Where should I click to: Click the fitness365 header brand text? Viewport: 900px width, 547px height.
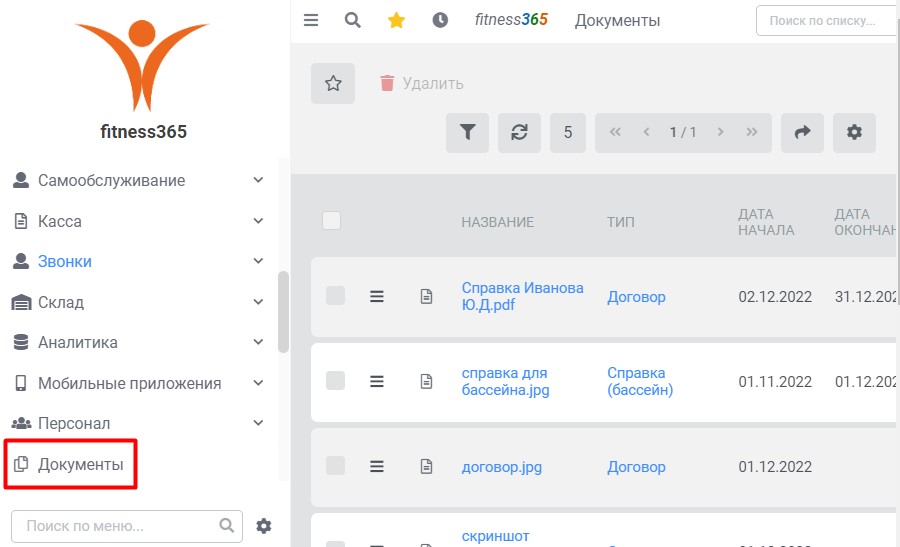(511, 20)
